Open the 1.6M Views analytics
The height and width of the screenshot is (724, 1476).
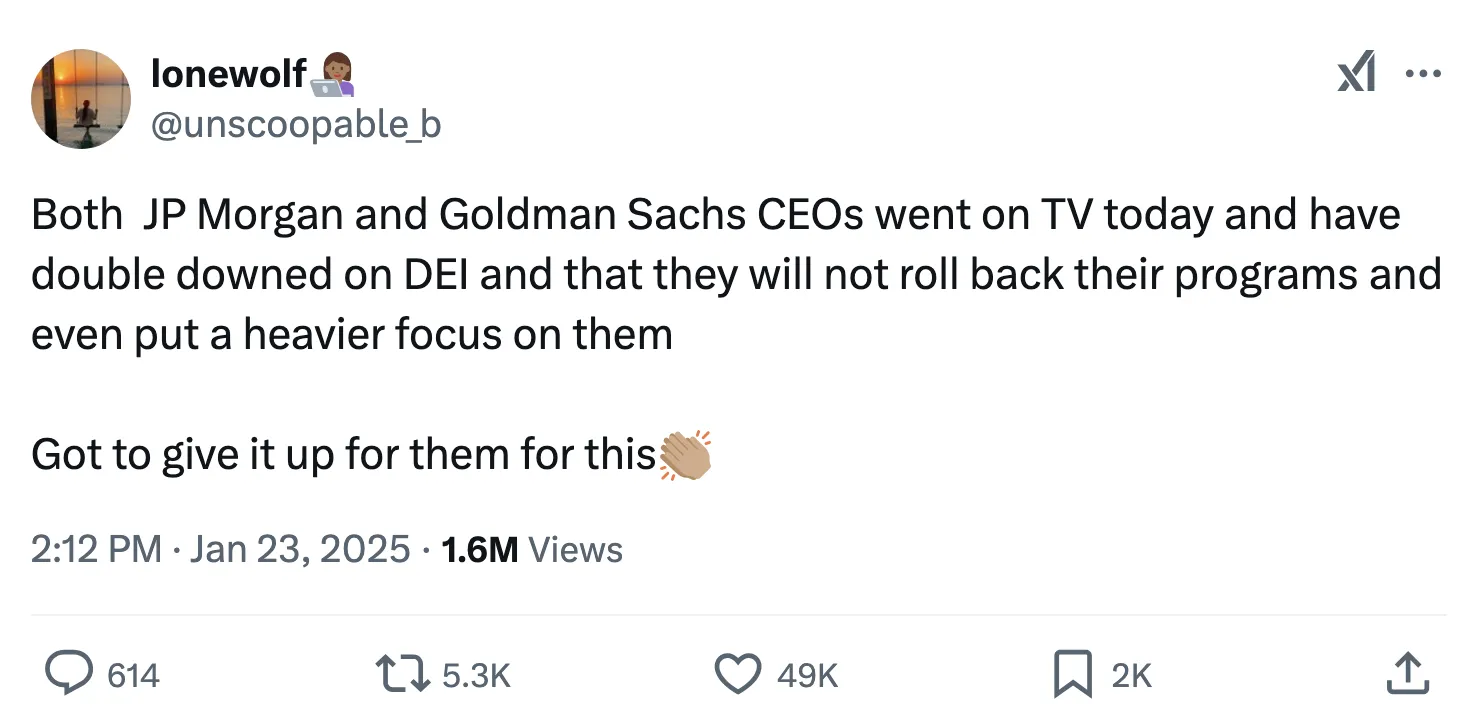point(531,549)
